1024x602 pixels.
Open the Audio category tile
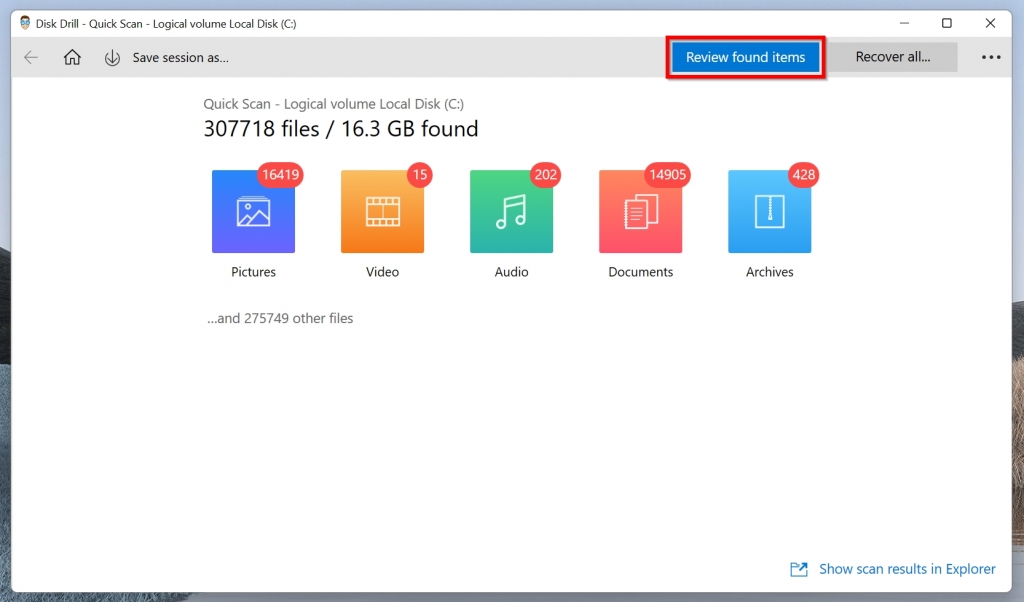pyautogui.click(x=511, y=212)
